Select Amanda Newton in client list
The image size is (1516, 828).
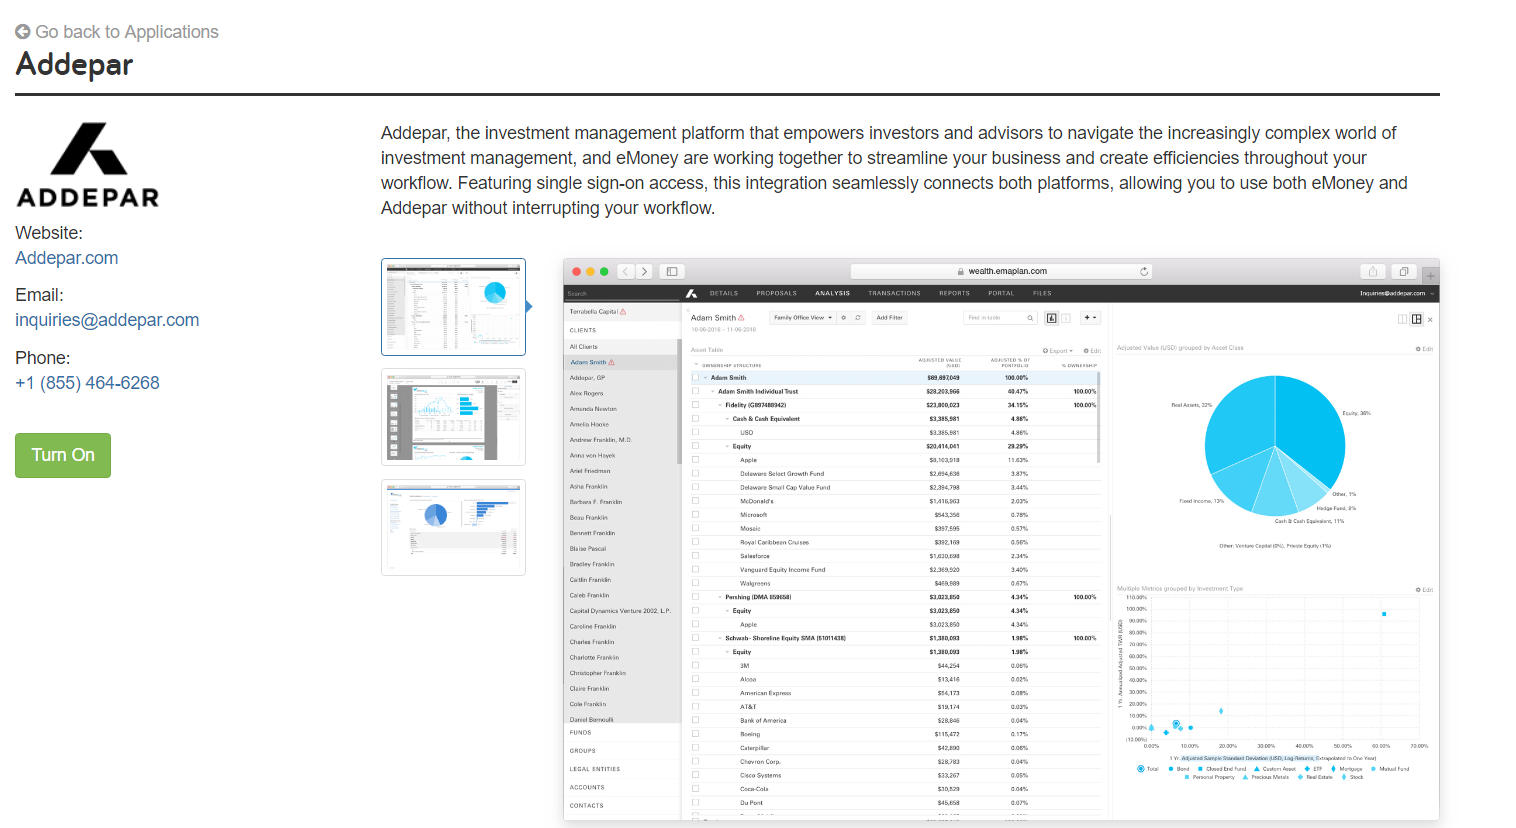click(621, 409)
